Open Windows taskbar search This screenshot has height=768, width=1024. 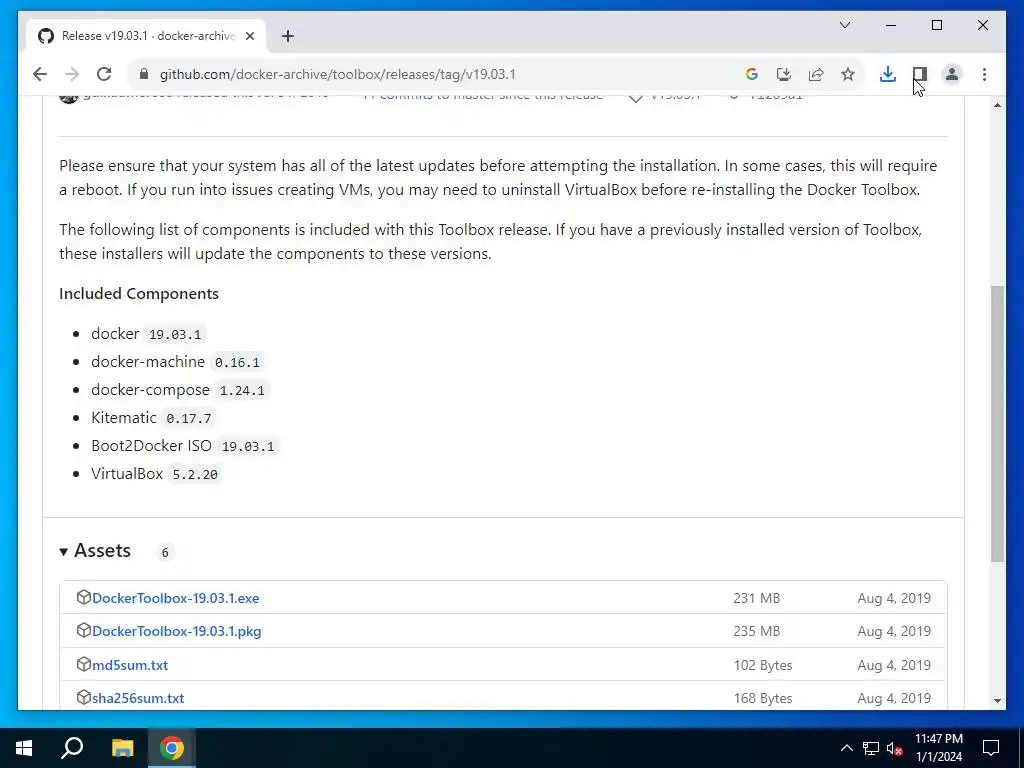(x=72, y=748)
